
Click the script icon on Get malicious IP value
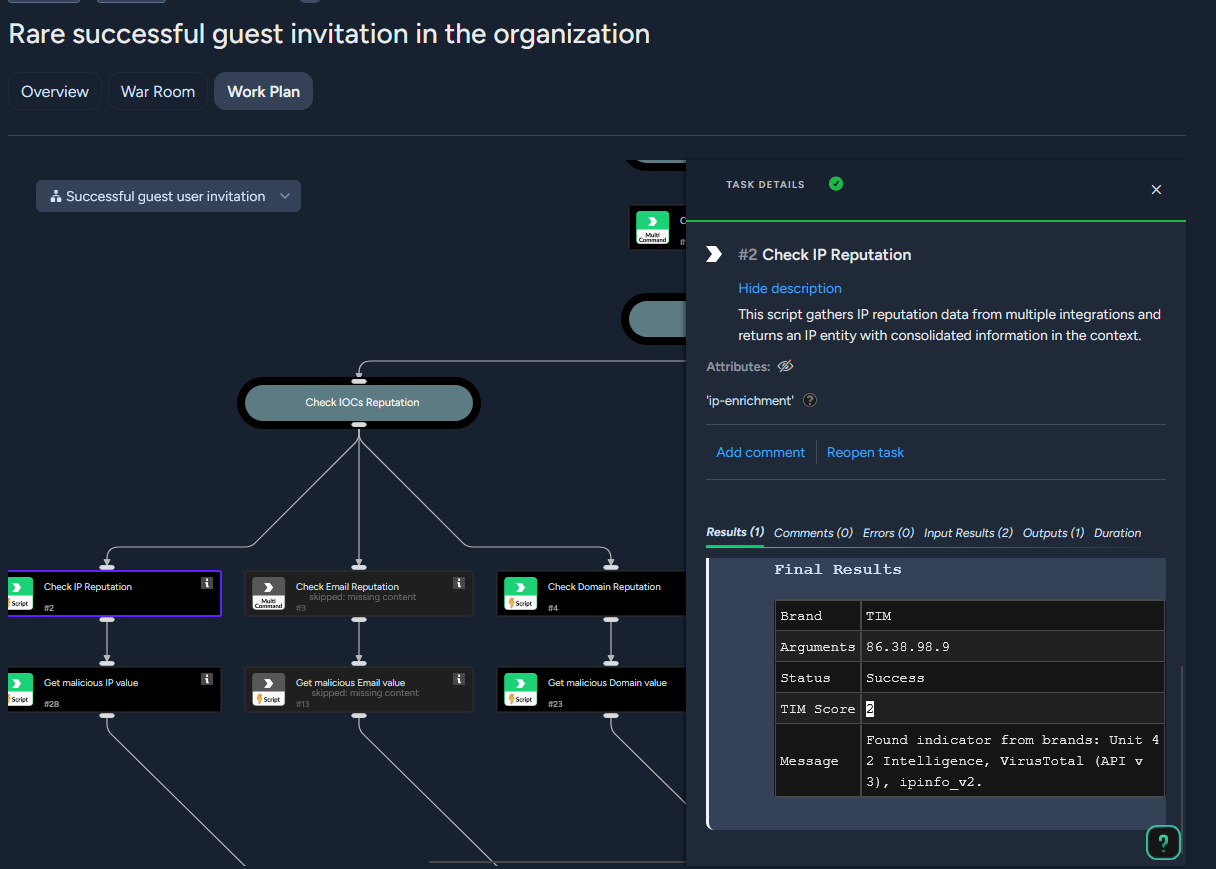(20, 689)
